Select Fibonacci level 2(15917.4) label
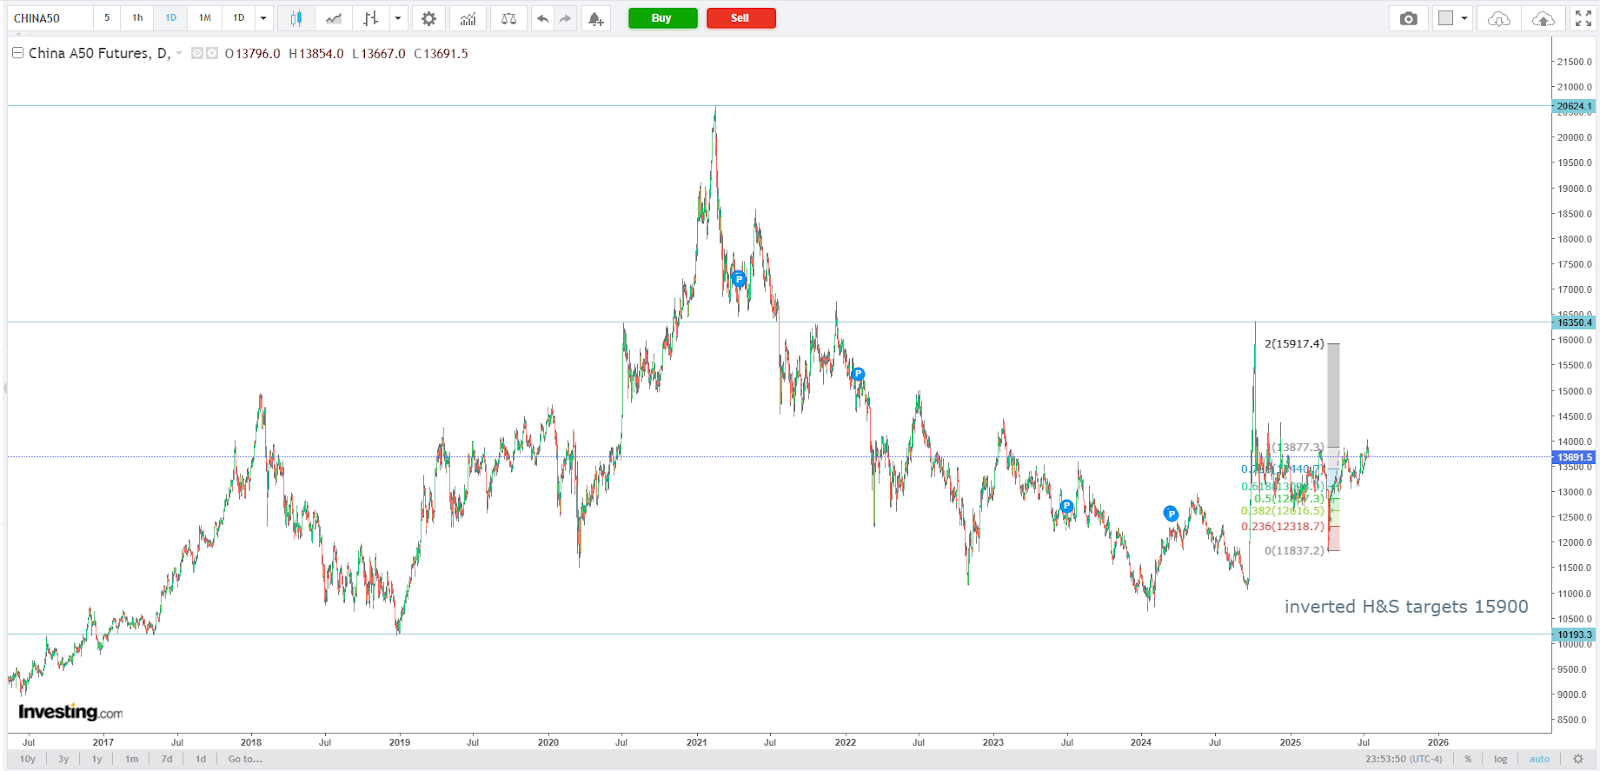 (x=1294, y=344)
